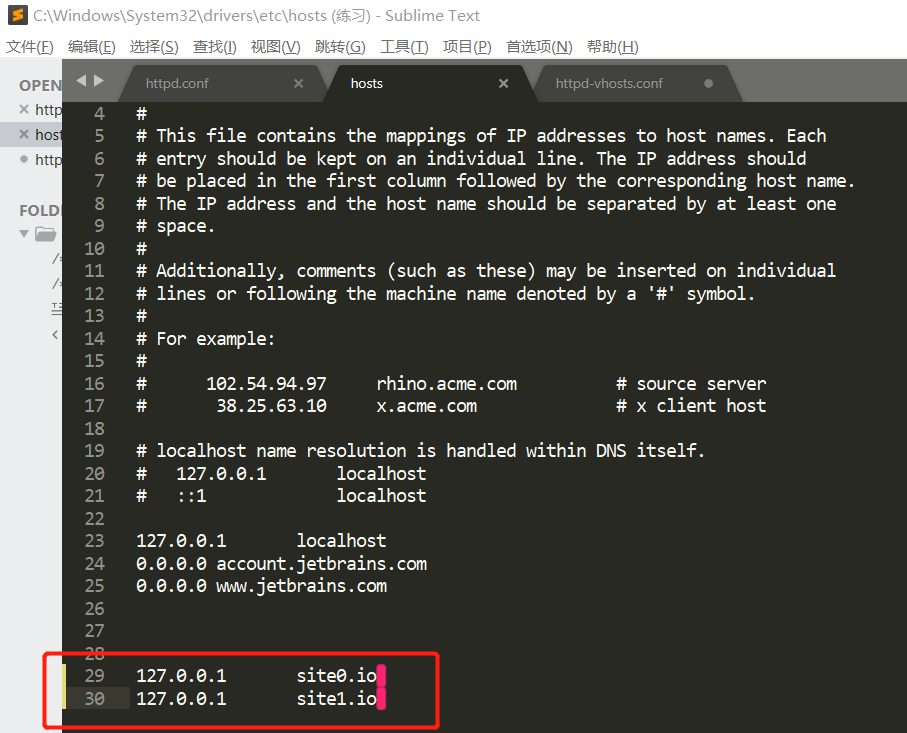Click the folder icon in sidebar
This screenshot has height=733, width=907.
pos(45,234)
